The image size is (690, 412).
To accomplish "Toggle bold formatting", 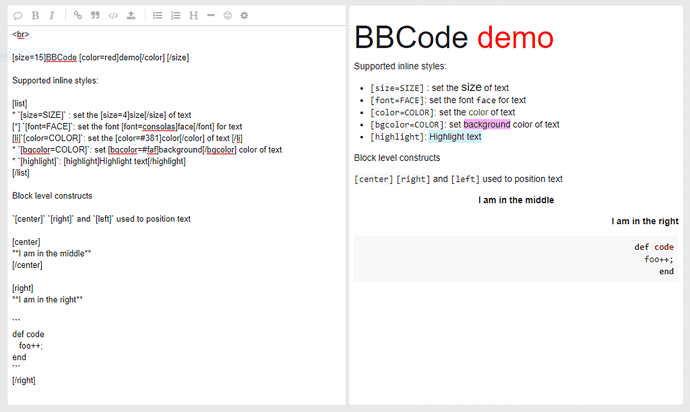I will [x=35, y=15].
